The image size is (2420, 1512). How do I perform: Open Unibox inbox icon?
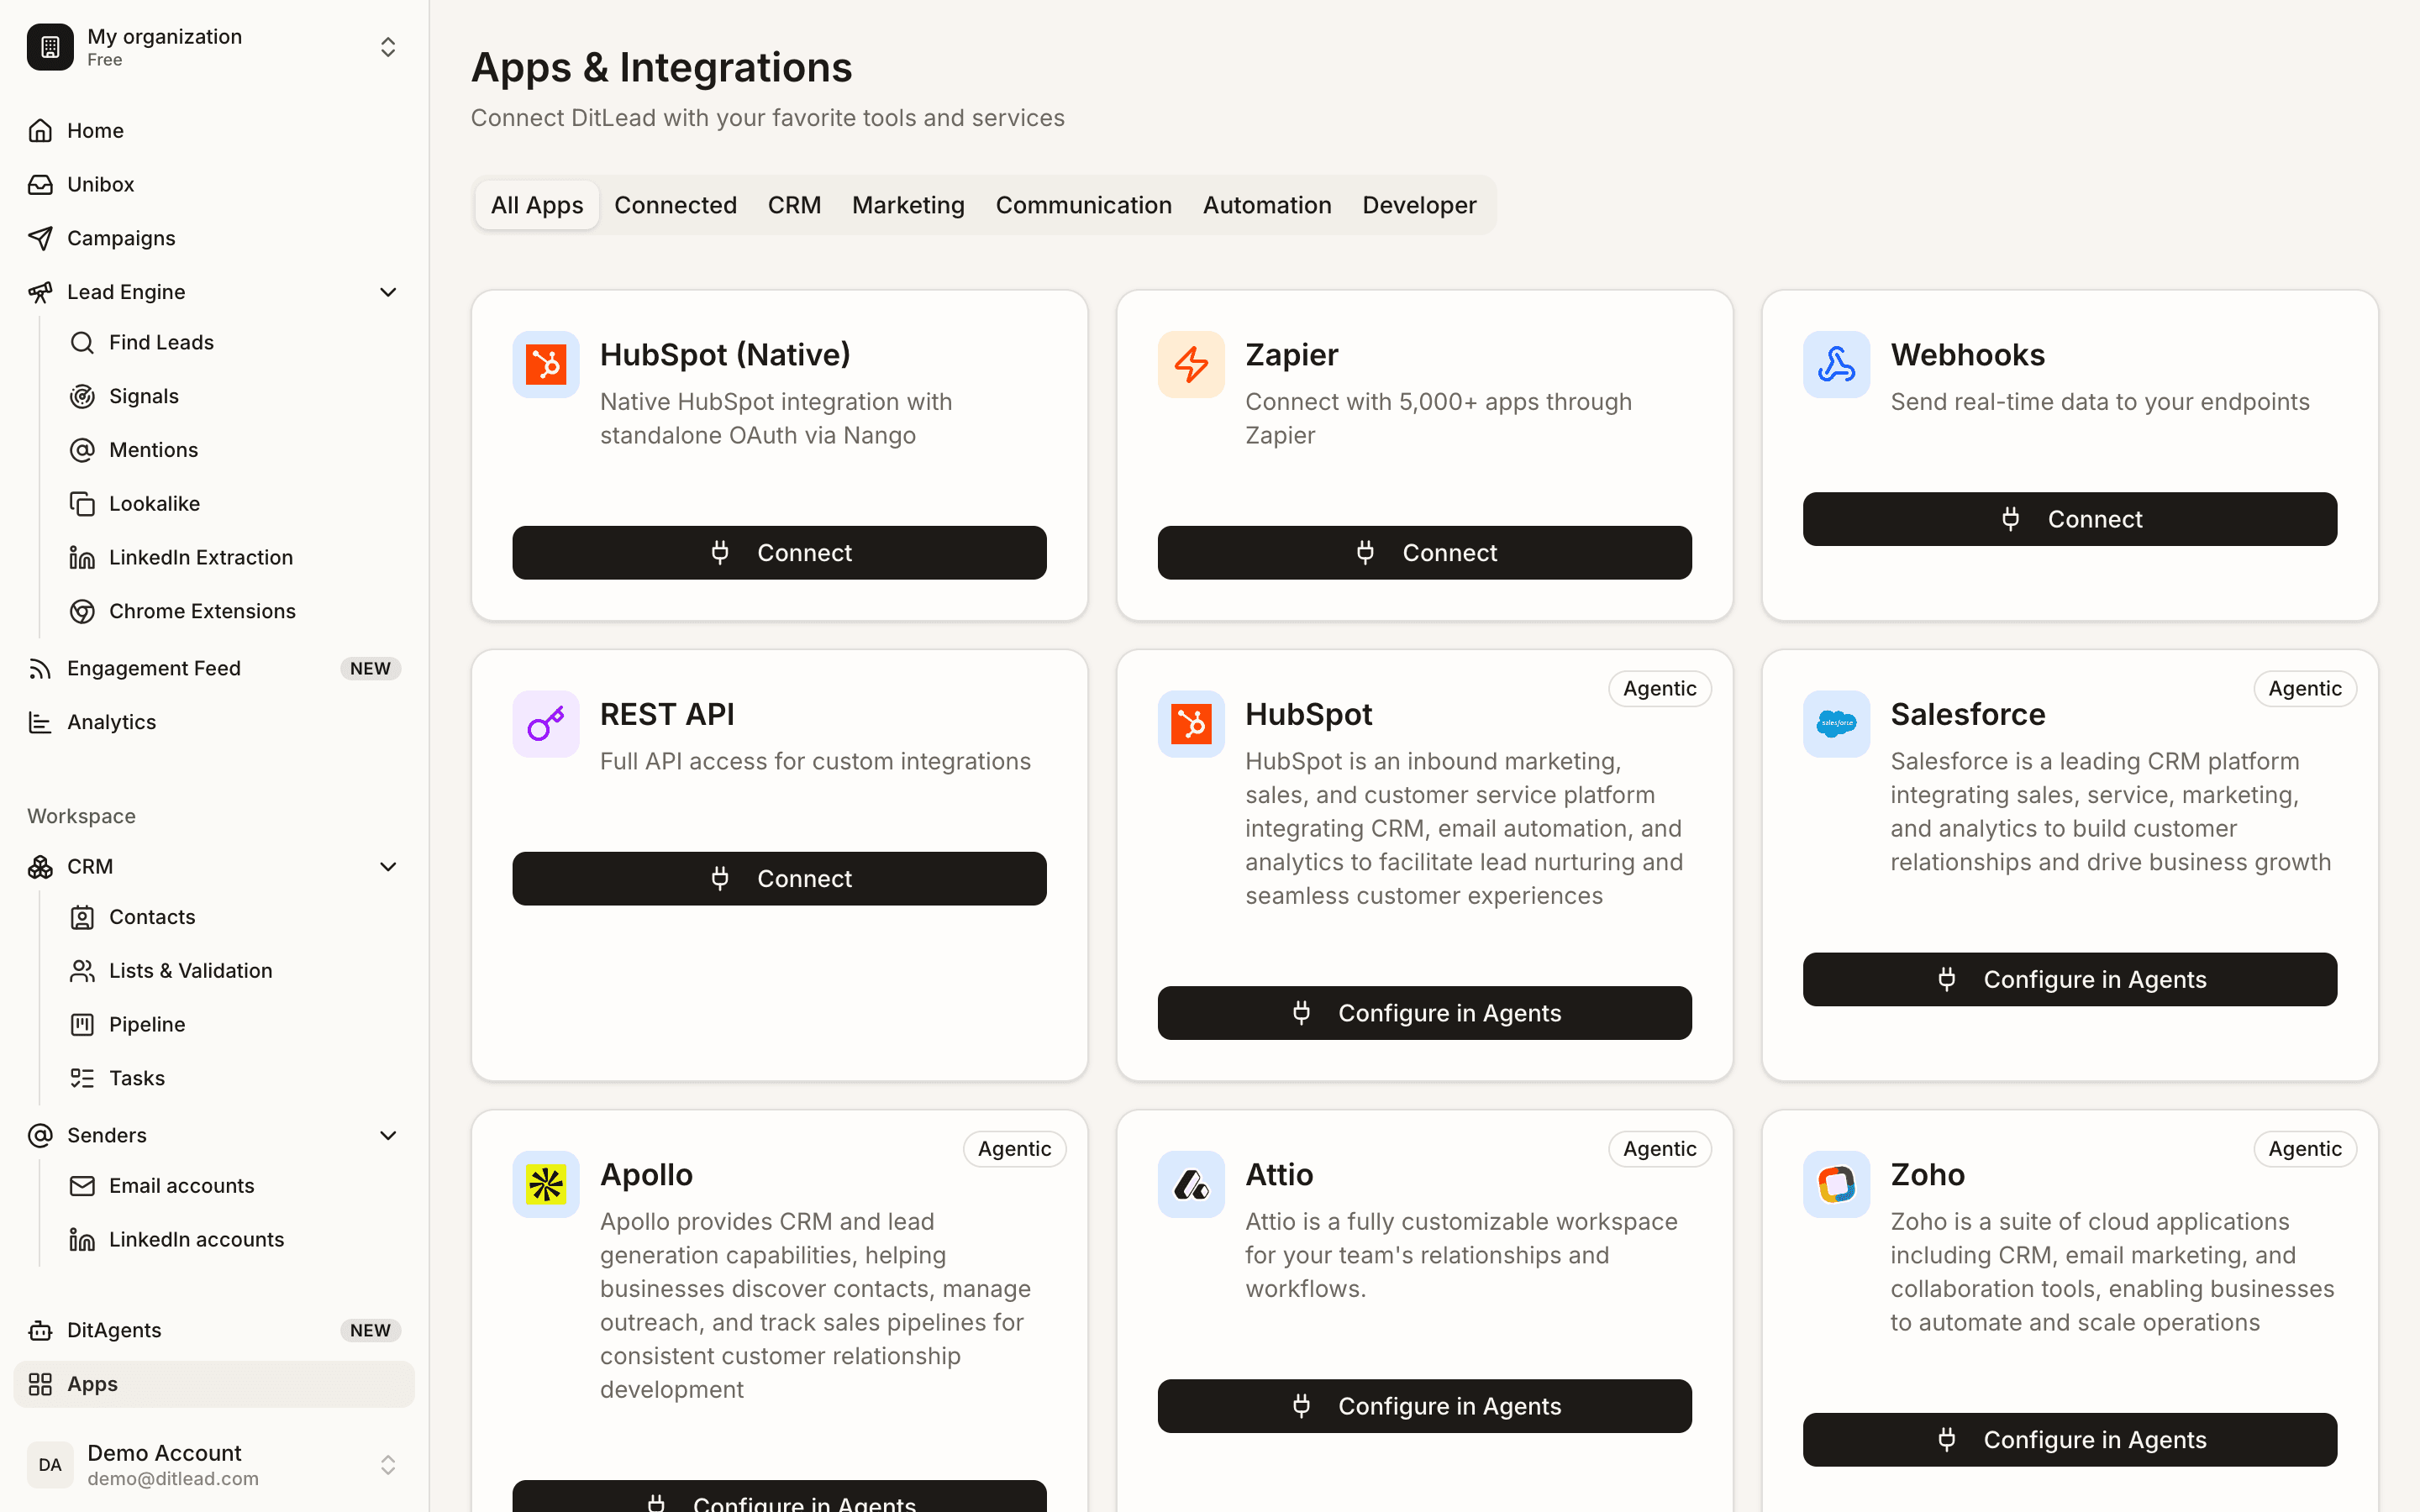point(40,185)
